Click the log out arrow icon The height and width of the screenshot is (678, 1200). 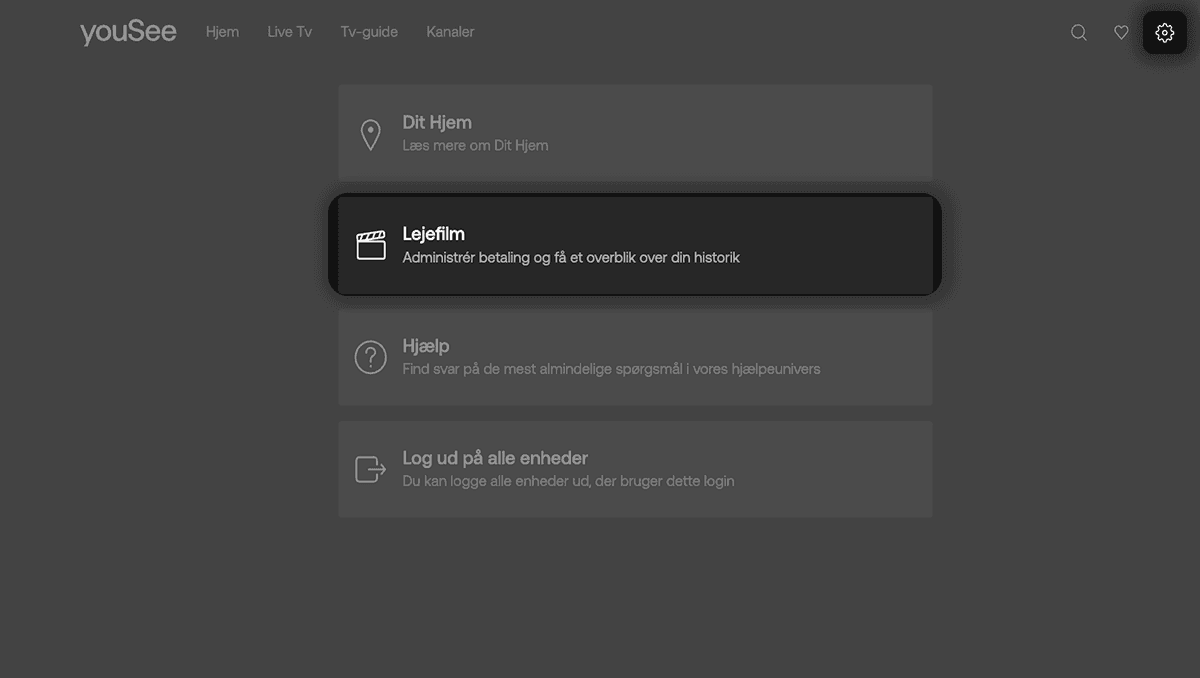(x=370, y=469)
